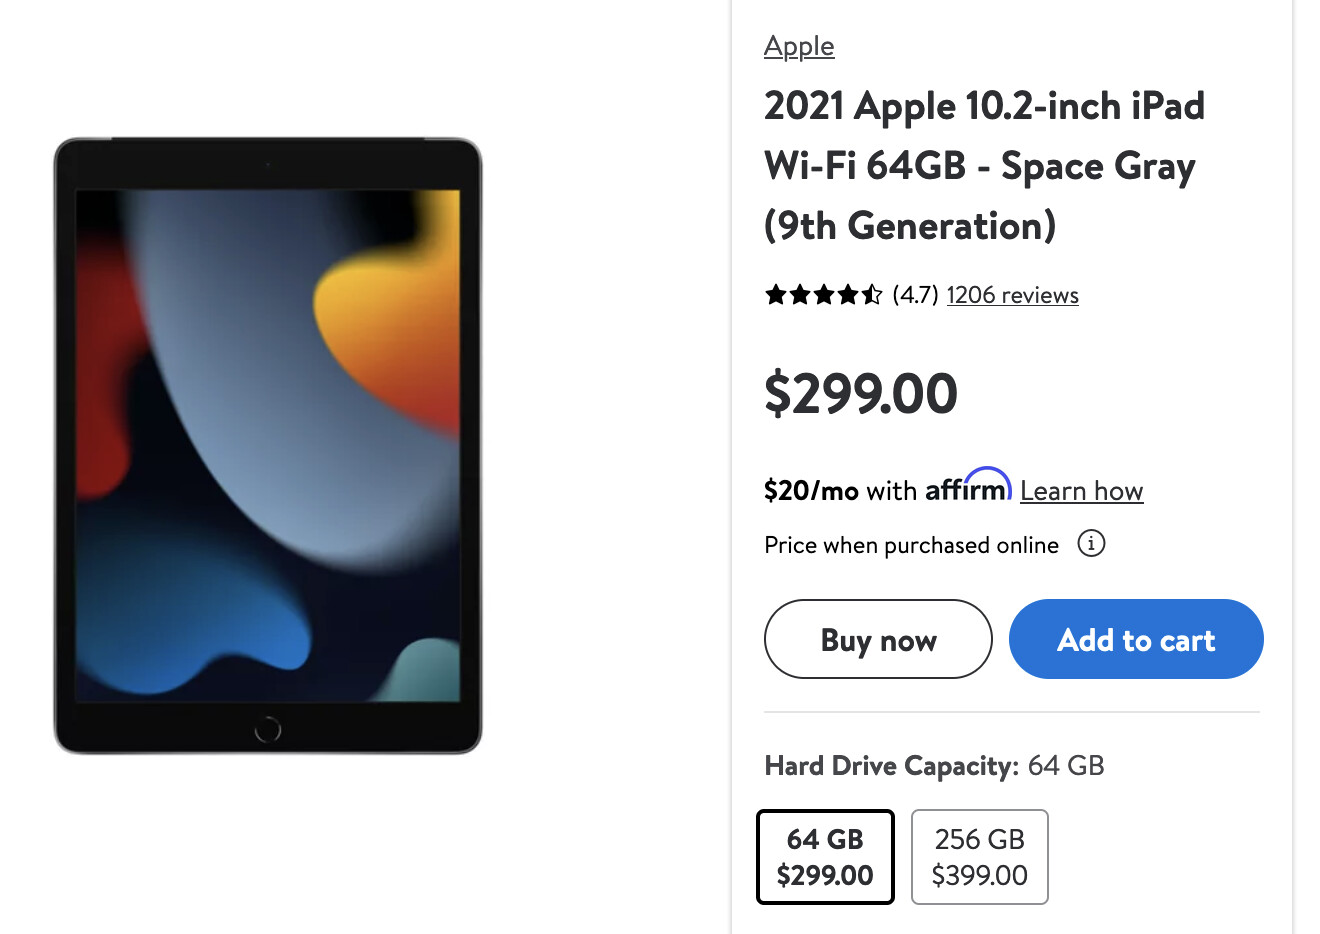Click the Affirm logo
1320x934 pixels.
click(967, 487)
